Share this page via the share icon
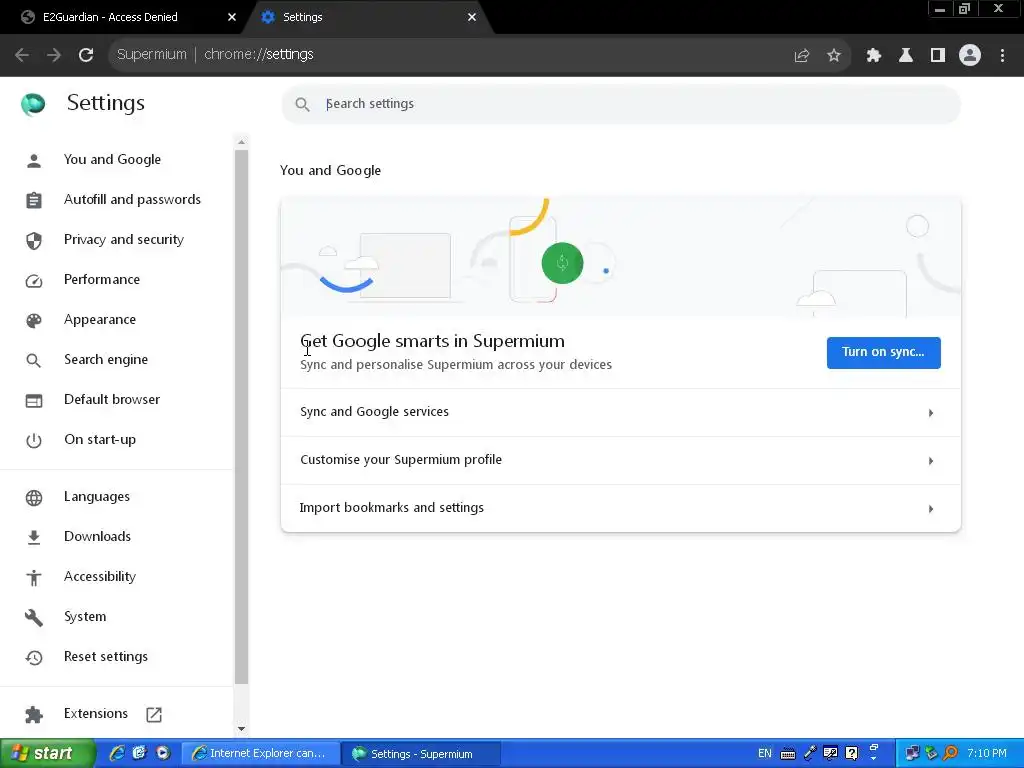Image resolution: width=1024 pixels, height=768 pixels. 802,55
